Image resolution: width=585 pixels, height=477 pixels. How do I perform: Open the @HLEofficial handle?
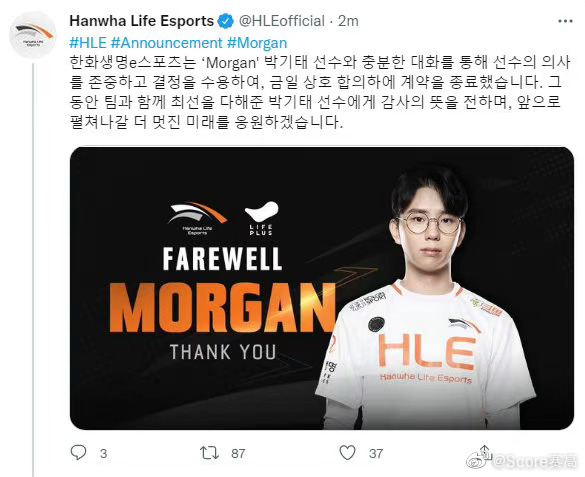(x=282, y=21)
